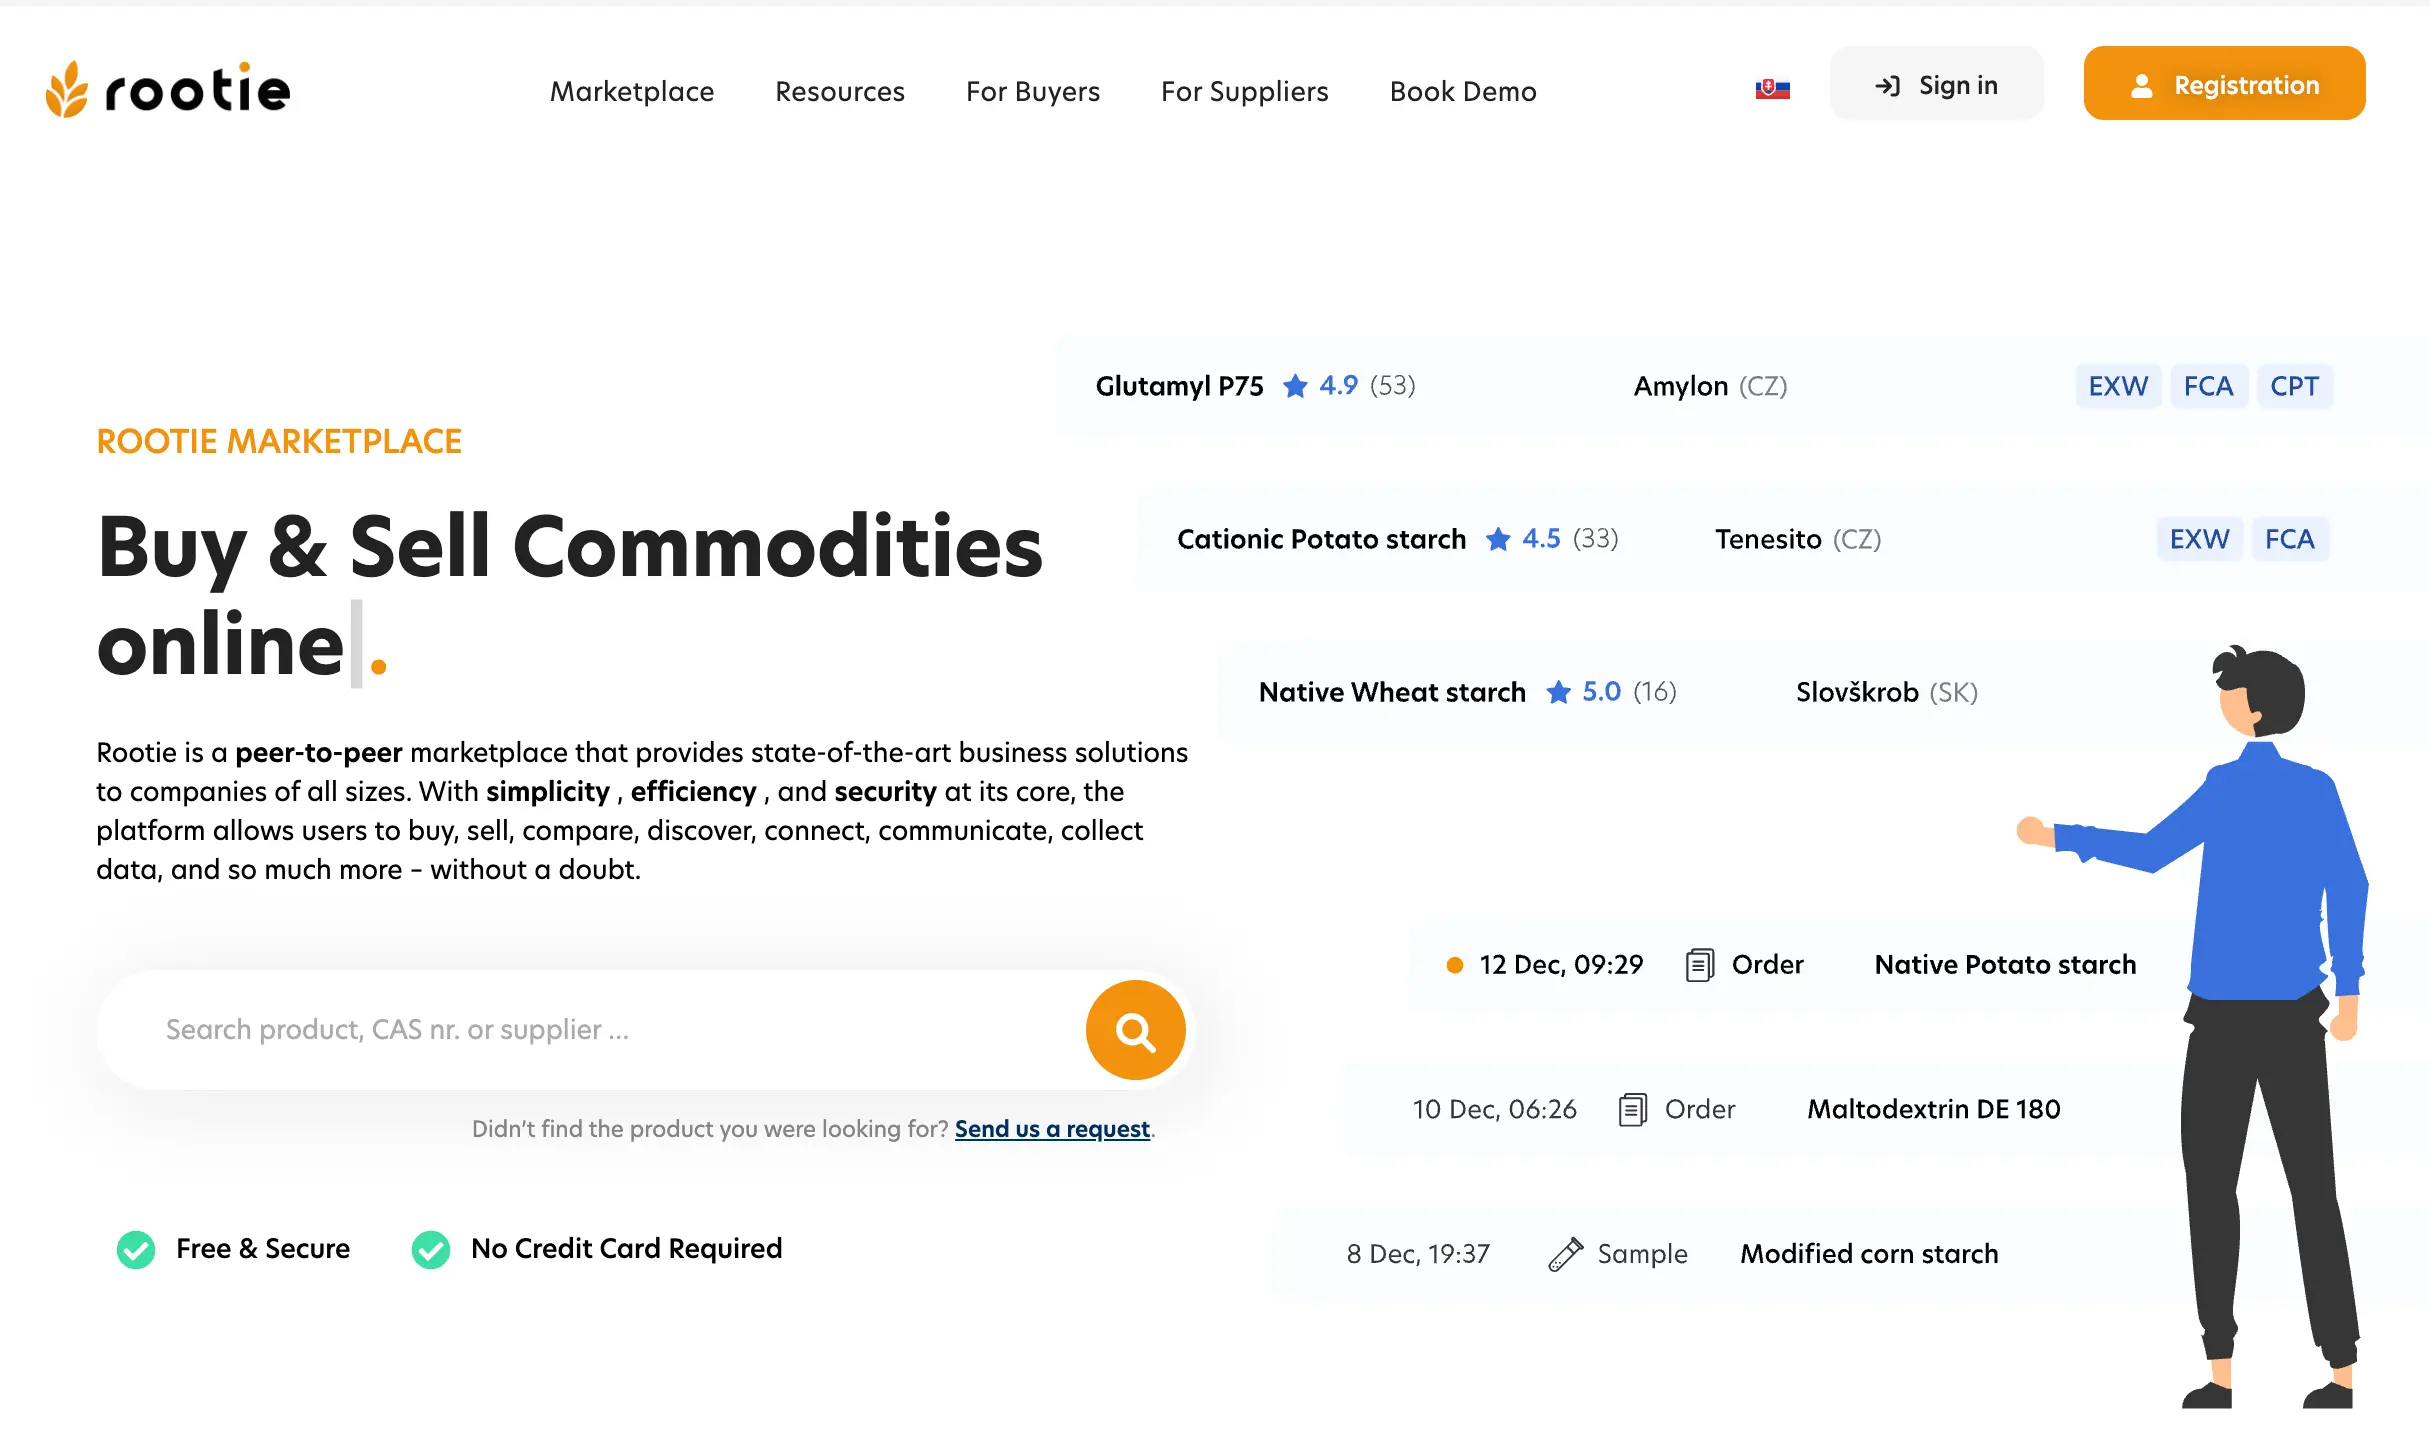2430x1436 pixels.
Task: Go to the For Suppliers page
Action: coord(1244,92)
